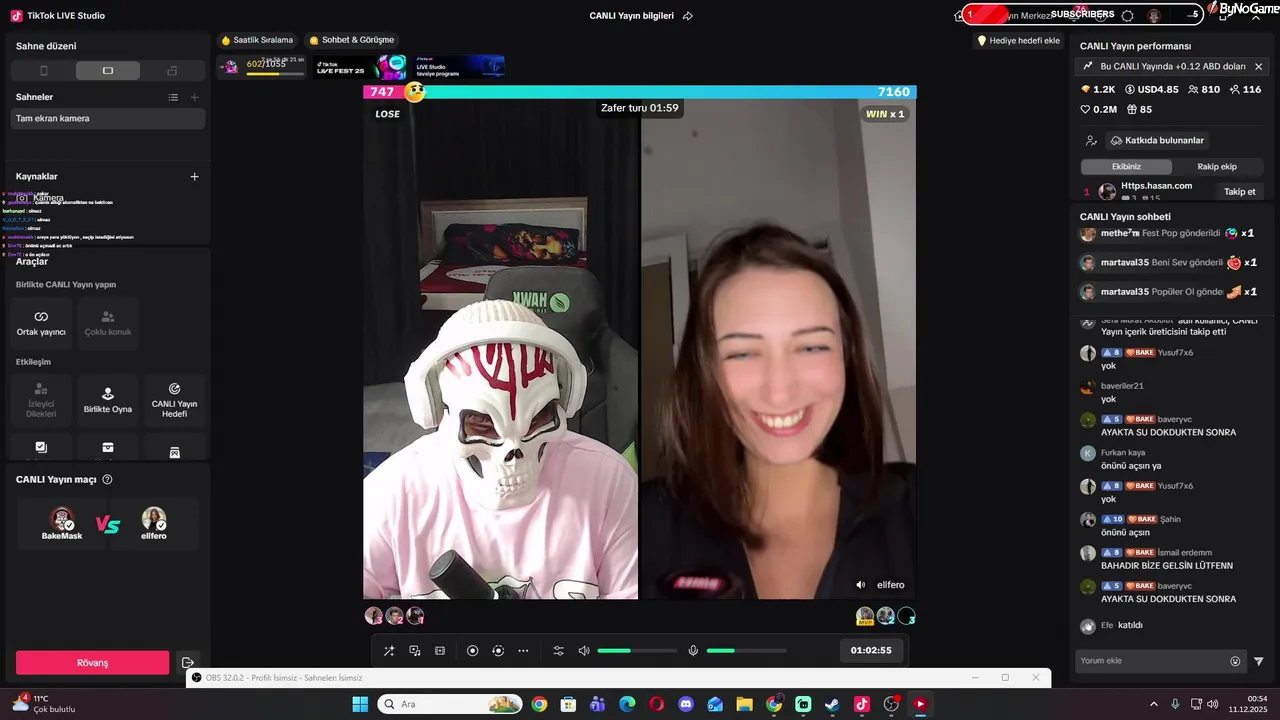Click Takip et for Https.hasan.com
1280x720 pixels.
click(x=1239, y=192)
